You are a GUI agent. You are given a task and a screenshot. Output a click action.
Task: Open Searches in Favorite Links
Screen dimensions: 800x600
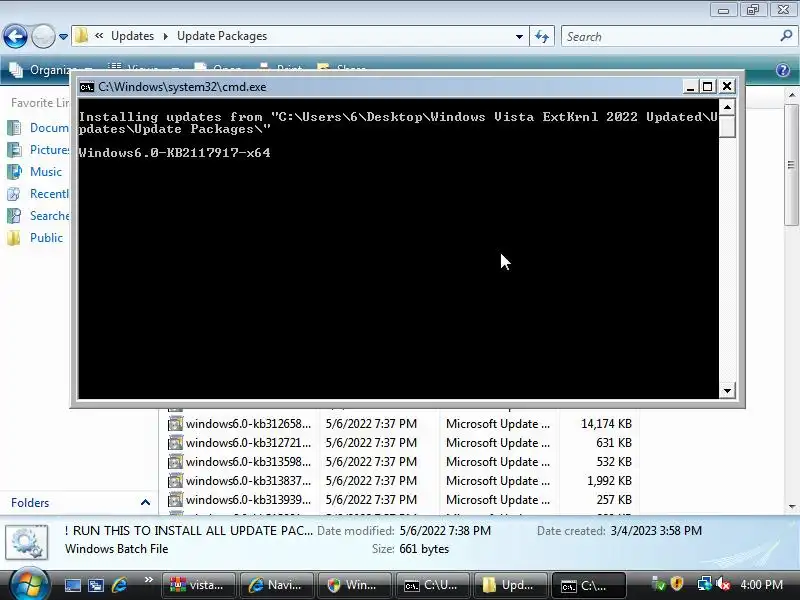point(49,215)
